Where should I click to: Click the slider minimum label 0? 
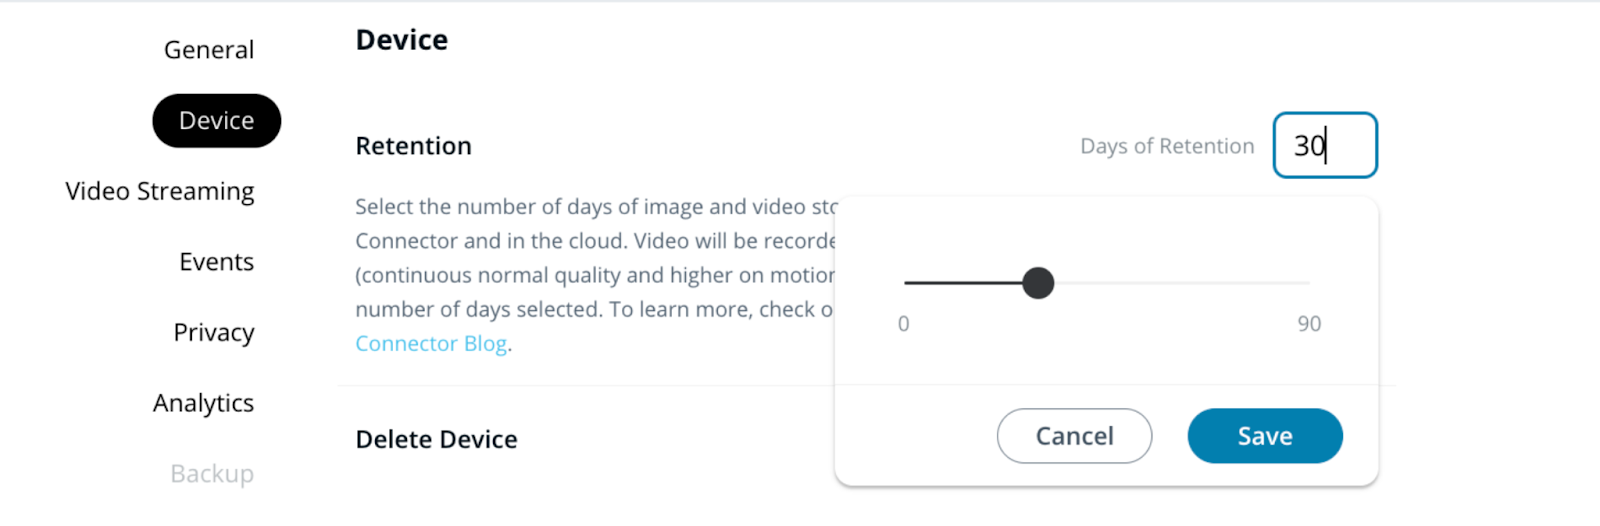pyautogui.click(x=903, y=324)
